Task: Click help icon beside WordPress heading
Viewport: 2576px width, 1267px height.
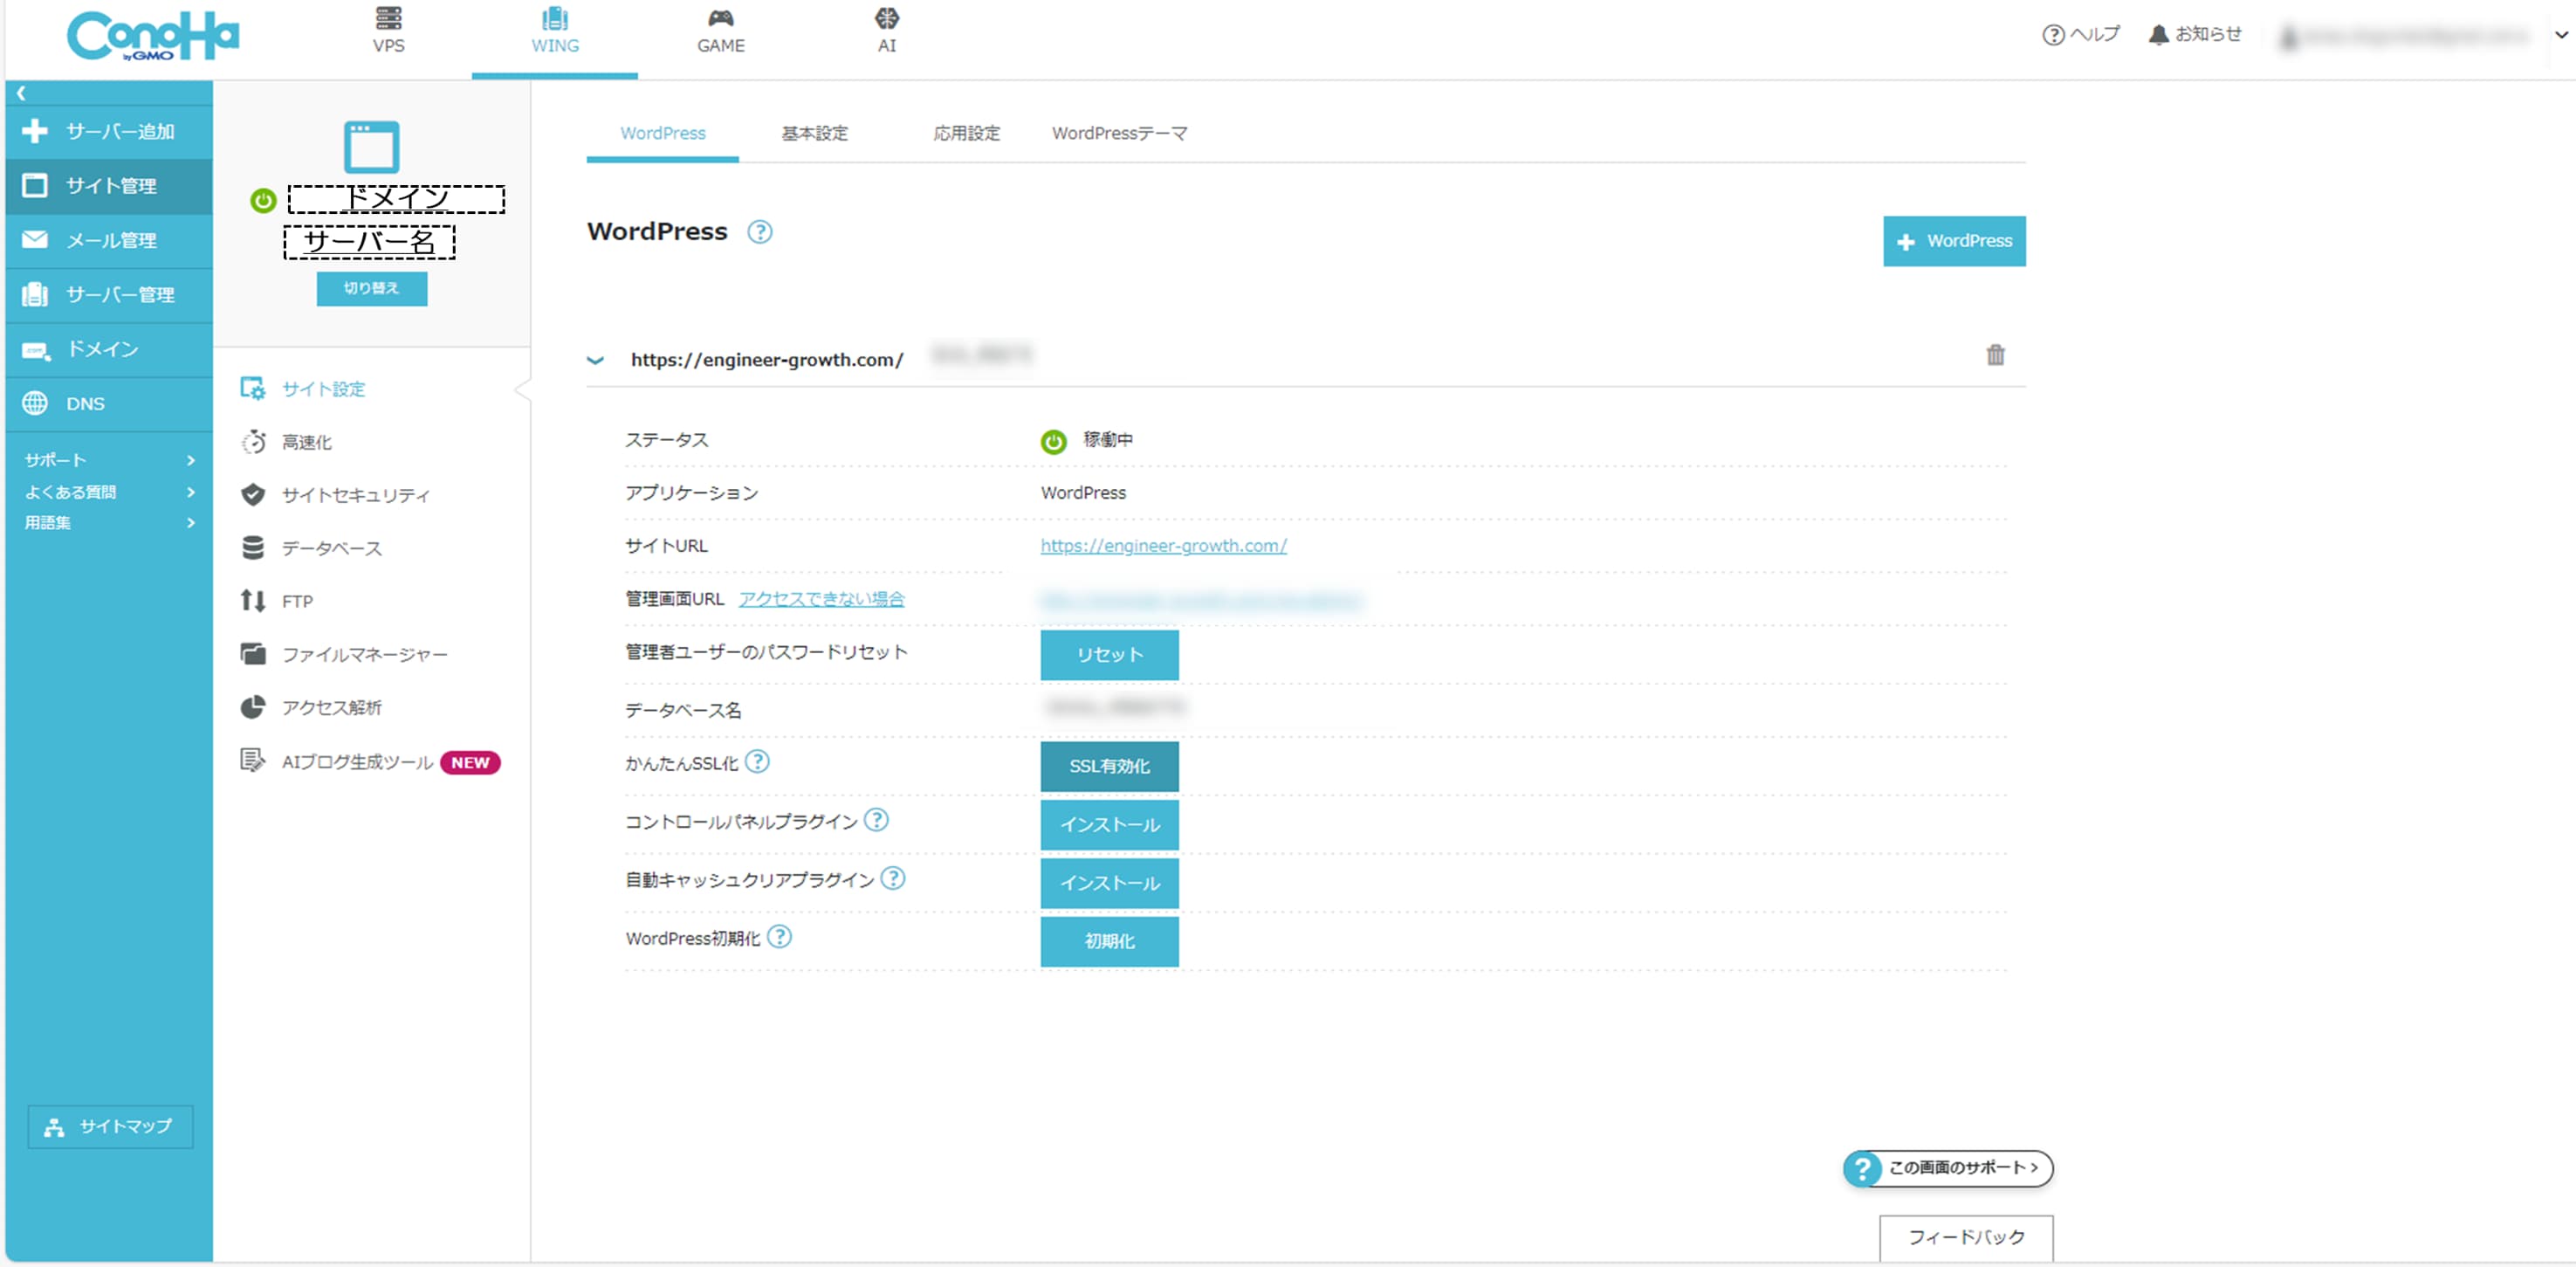Action: click(760, 232)
